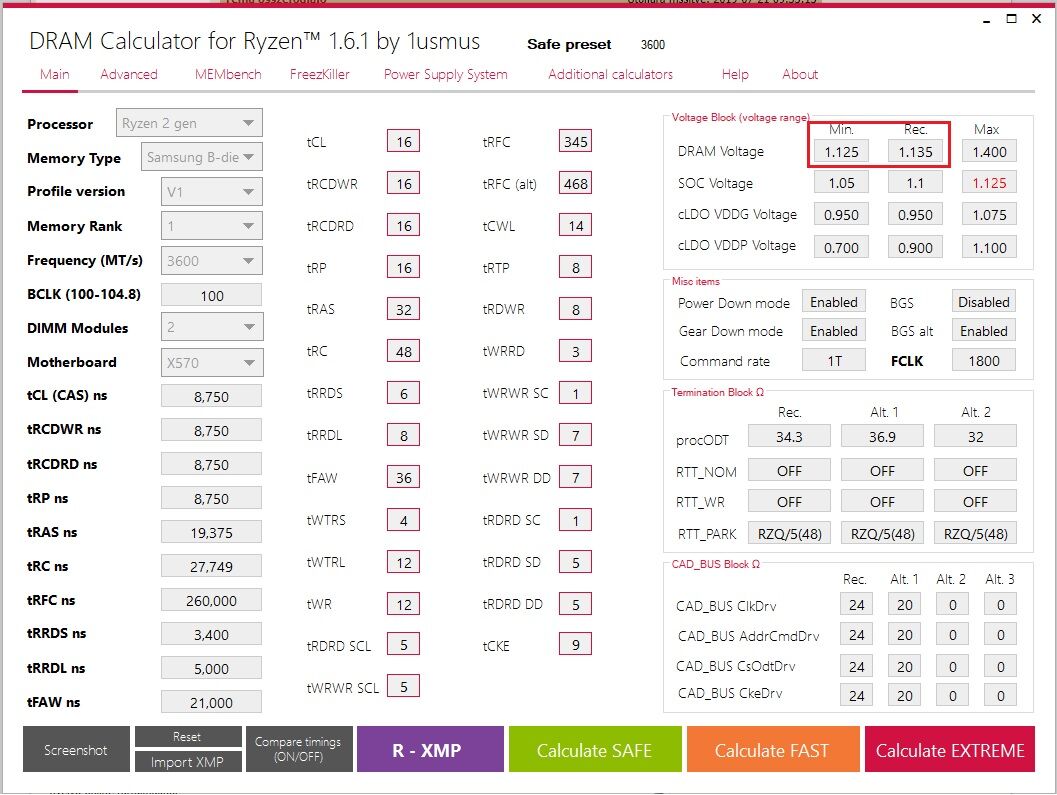Click the tRC timing value 48

[403, 351]
